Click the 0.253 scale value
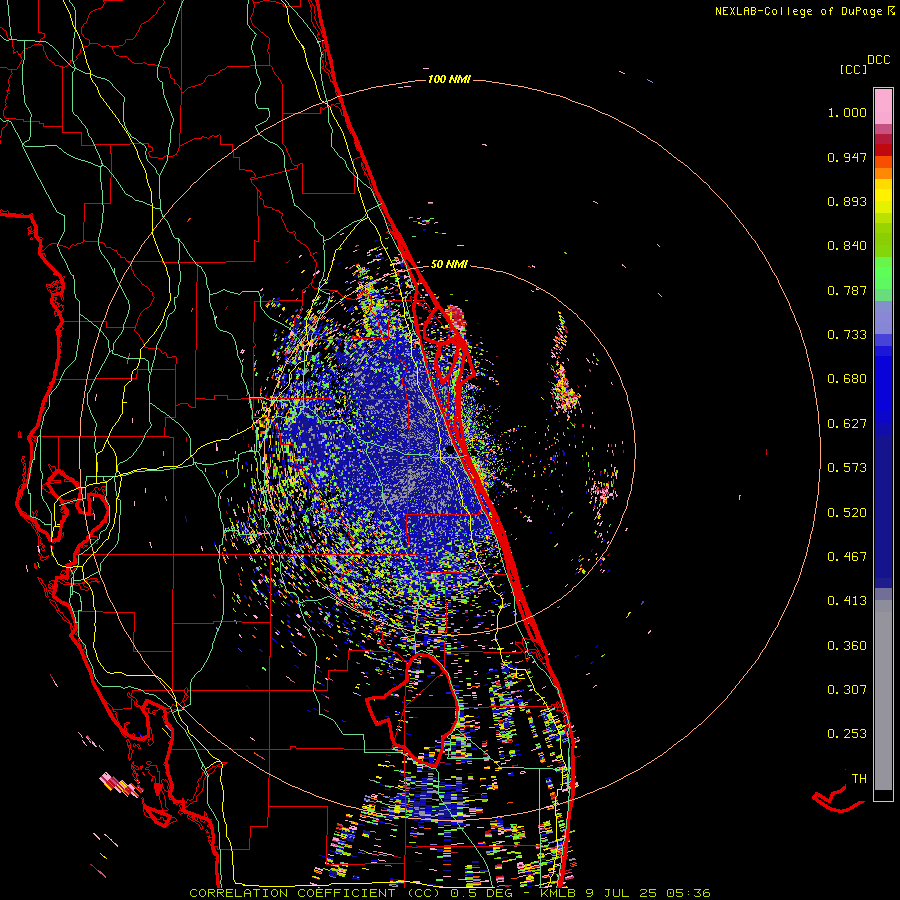 pos(847,734)
